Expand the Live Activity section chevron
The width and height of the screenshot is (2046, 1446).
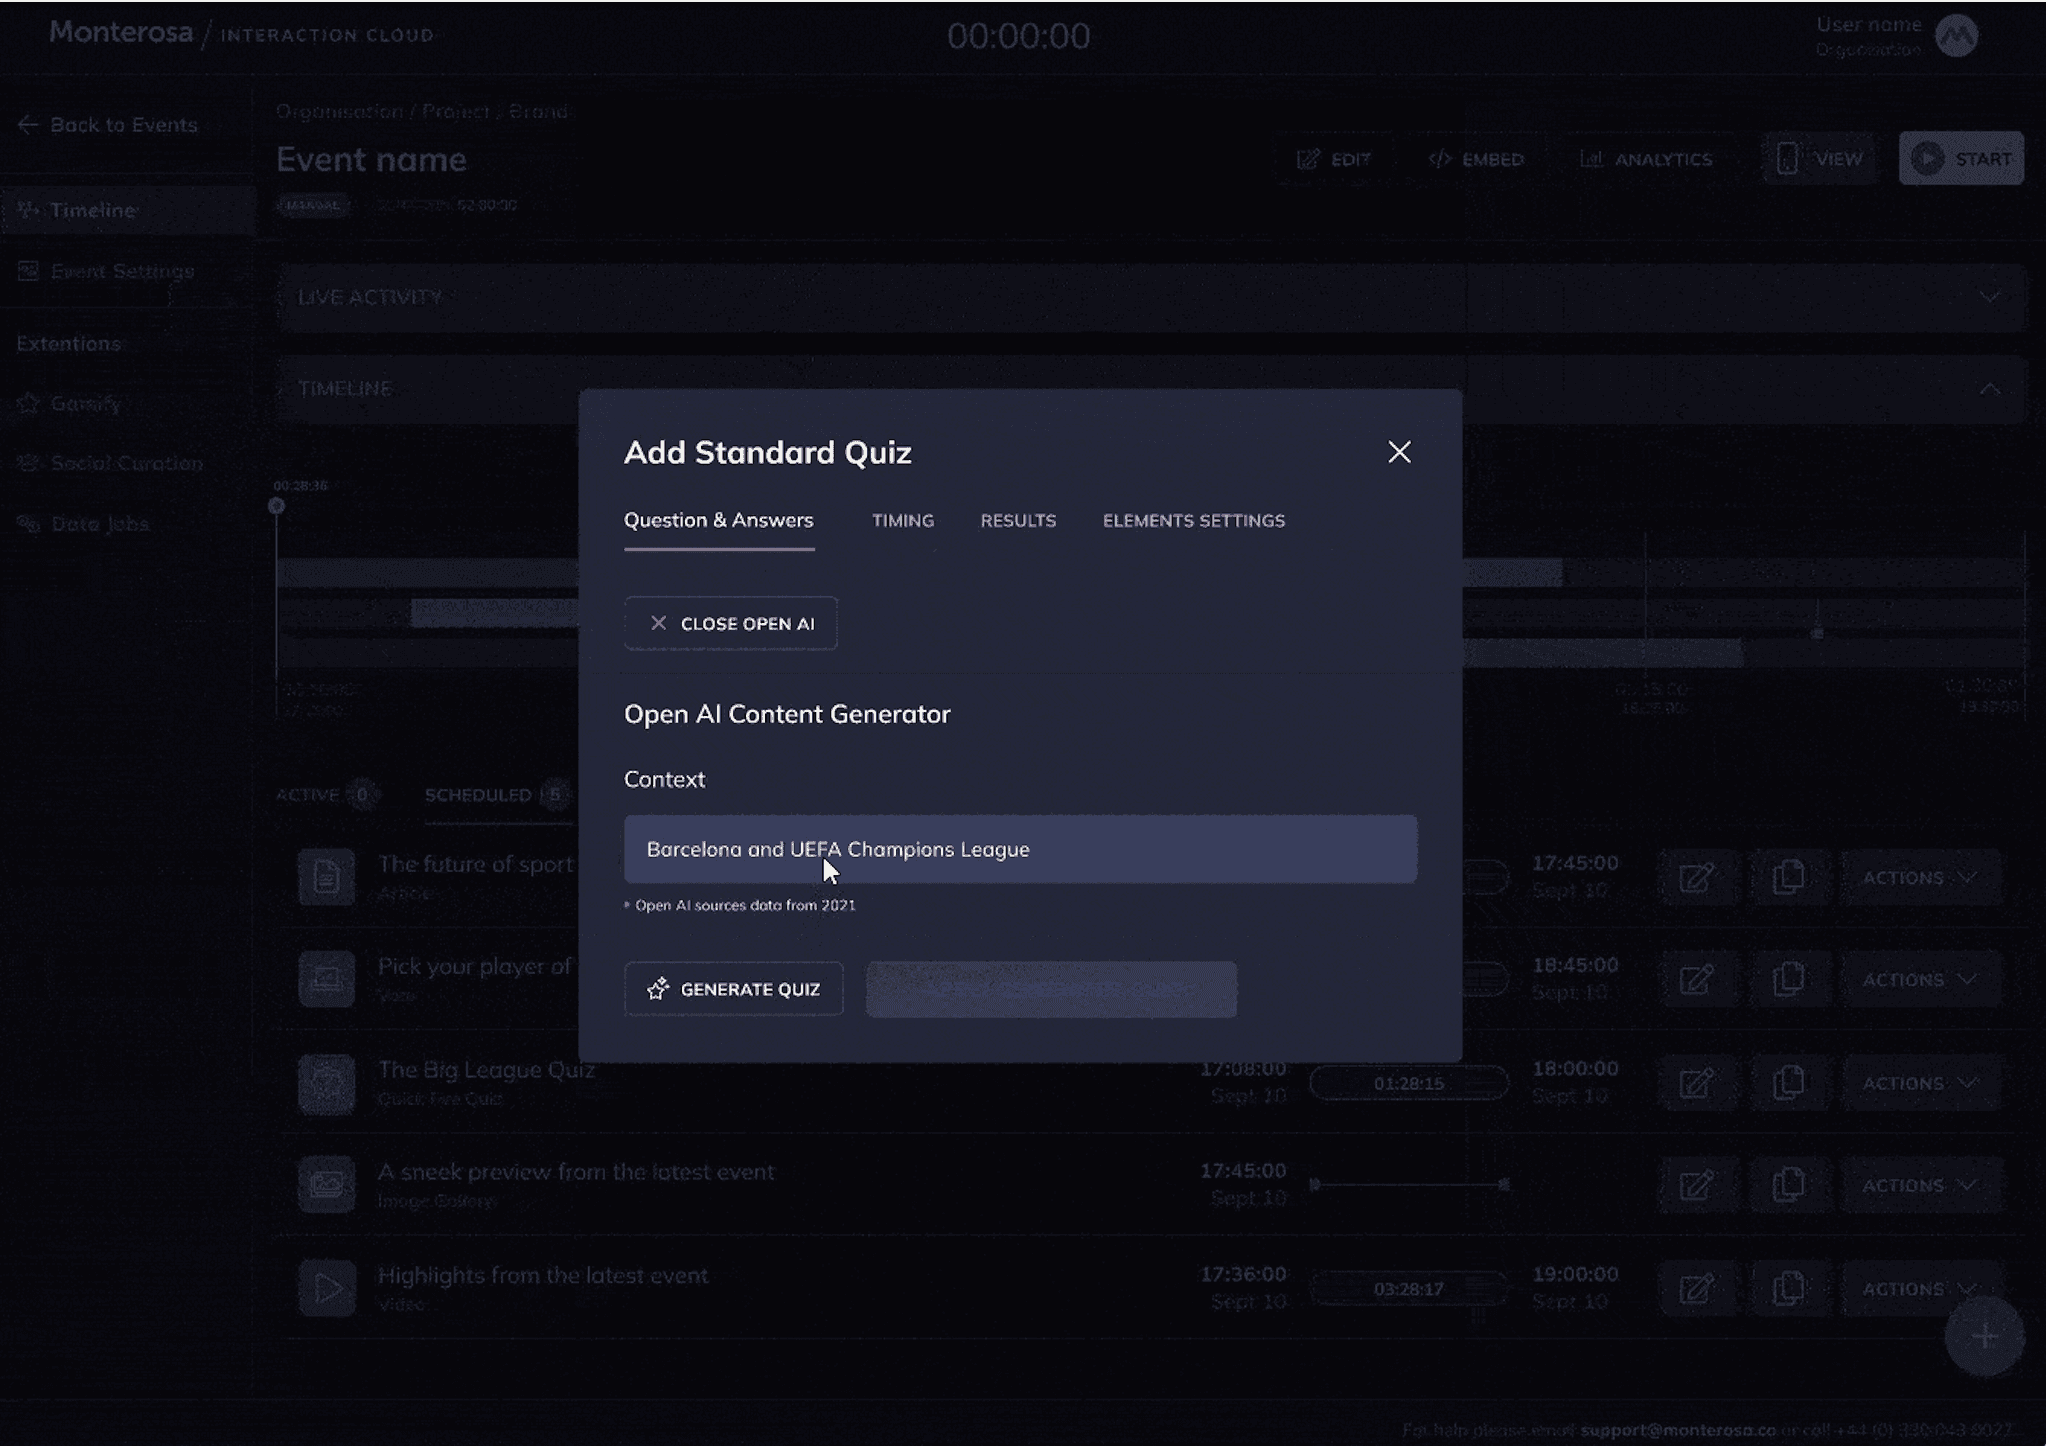point(1989,297)
